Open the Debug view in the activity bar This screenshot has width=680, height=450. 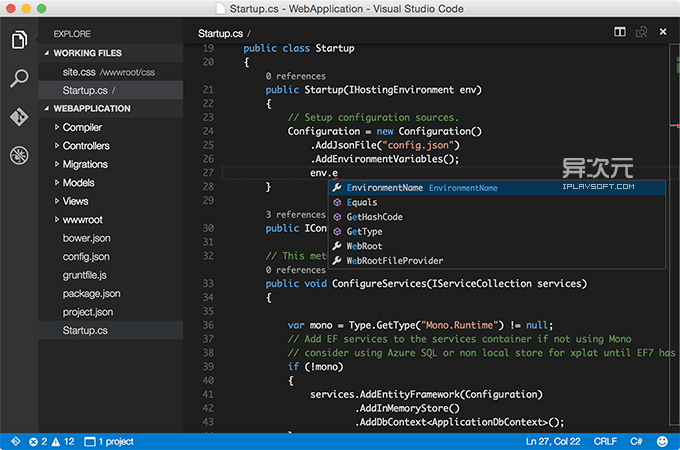pyautogui.click(x=19, y=155)
